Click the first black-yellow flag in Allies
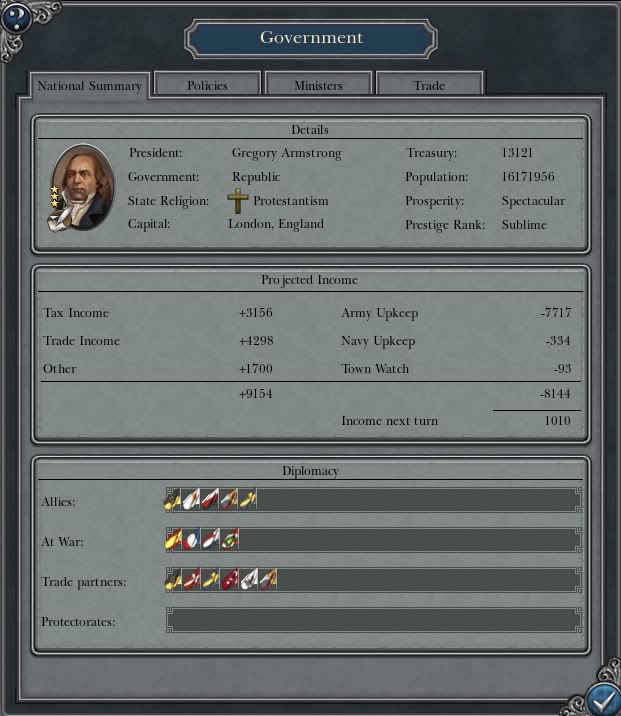This screenshot has width=621, height=716. [173, 499]
